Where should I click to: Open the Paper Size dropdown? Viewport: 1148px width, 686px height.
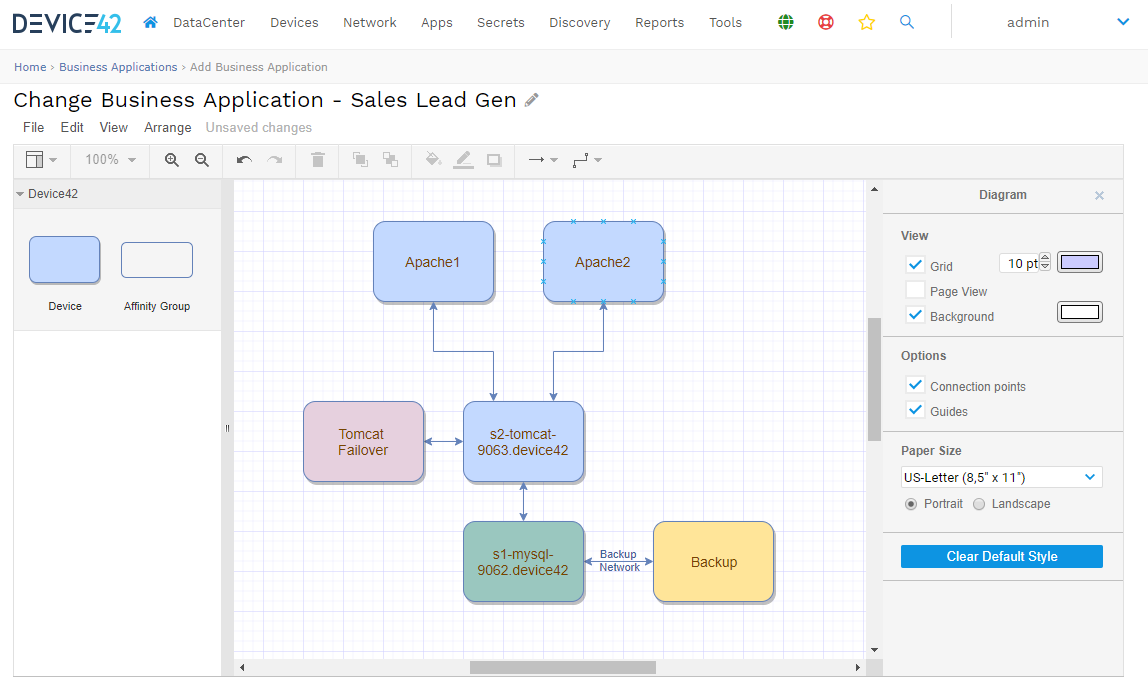click(x=1002, y=477)
